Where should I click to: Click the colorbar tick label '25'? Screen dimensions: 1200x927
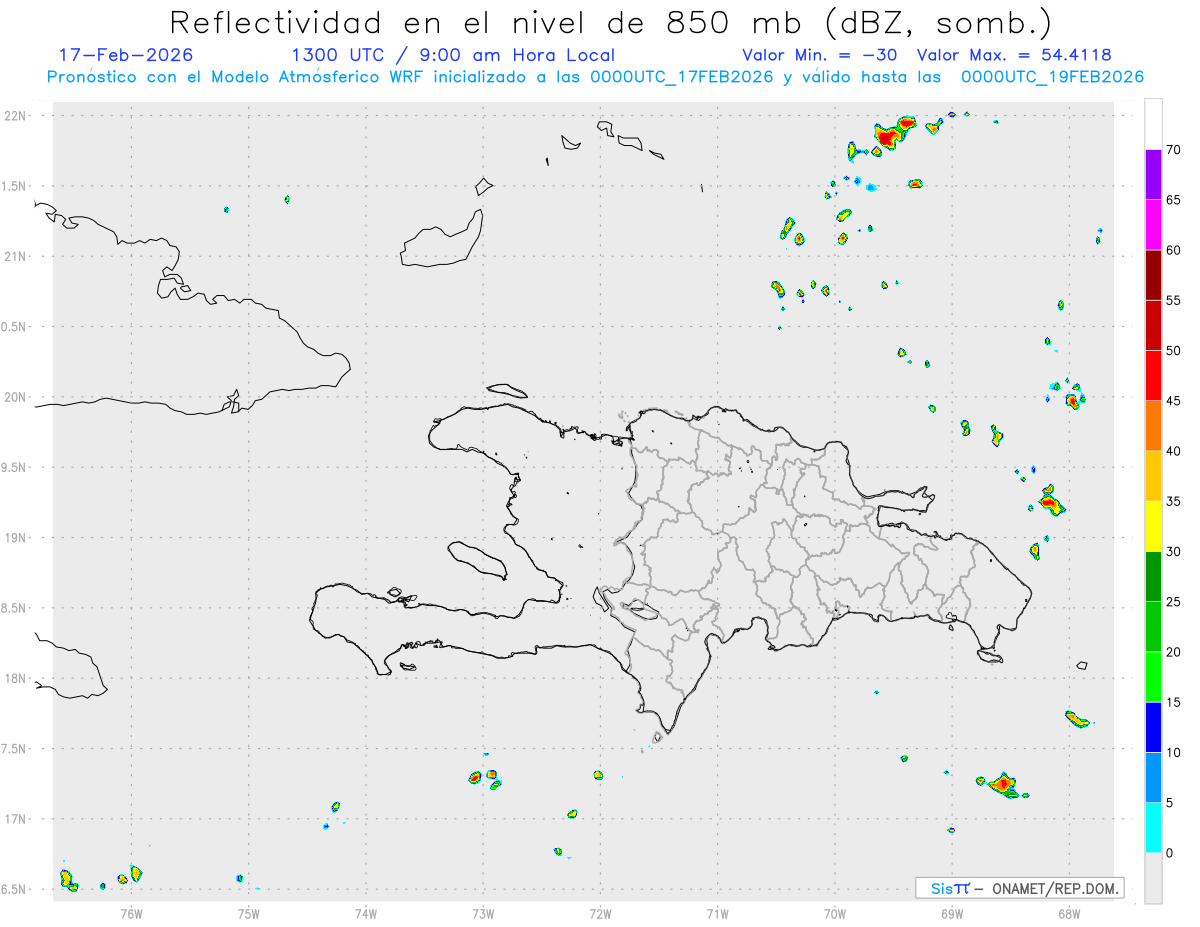1173,602
